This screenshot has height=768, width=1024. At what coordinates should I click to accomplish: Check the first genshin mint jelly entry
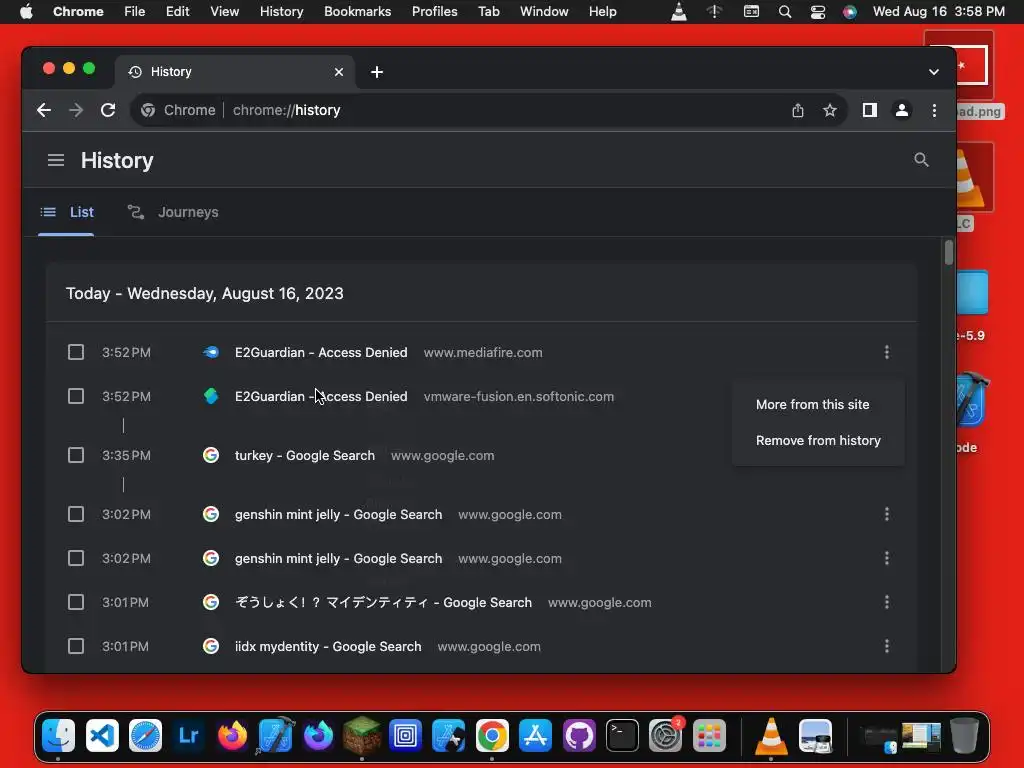pos(76,515)
